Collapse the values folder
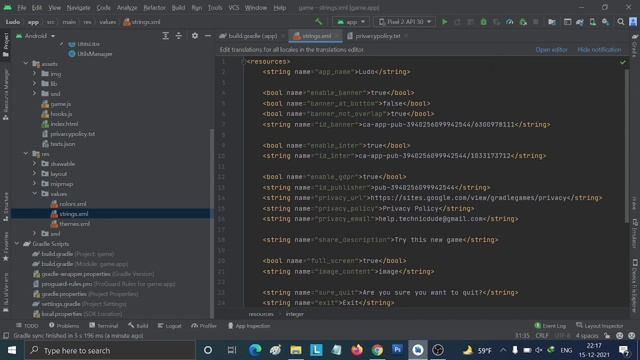The image size is (640, 360). pos(35,194)
